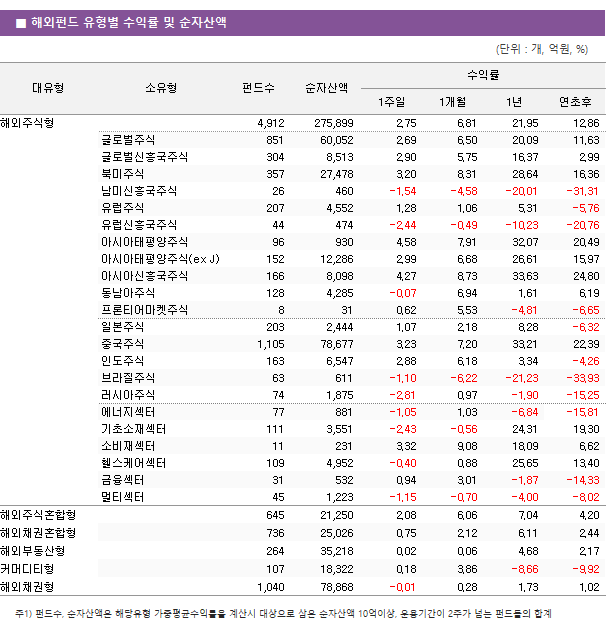The image size is (612, 622).
Task: Select one-year return '-20,01'
Action: coord(521,191)
